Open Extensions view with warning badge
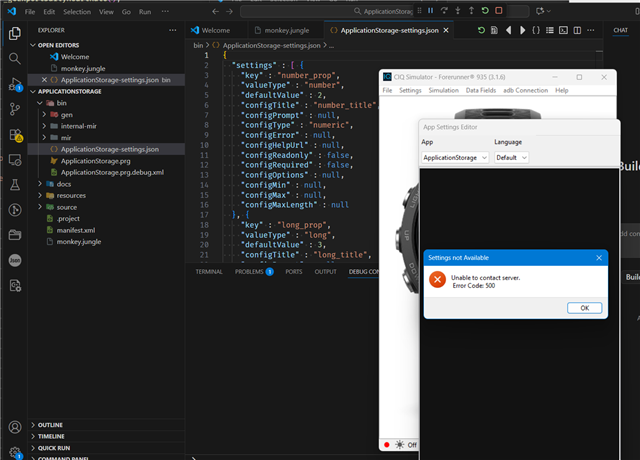 point(14,134)
